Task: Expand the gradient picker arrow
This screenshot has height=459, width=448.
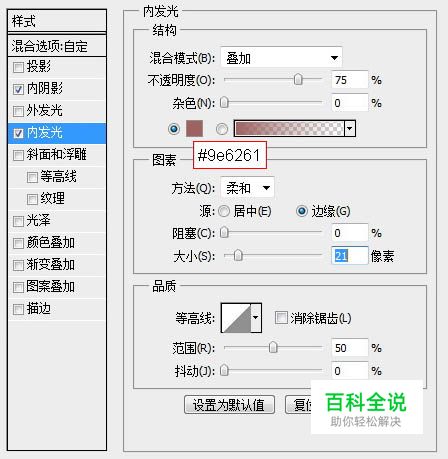Action: pos(350,129)
